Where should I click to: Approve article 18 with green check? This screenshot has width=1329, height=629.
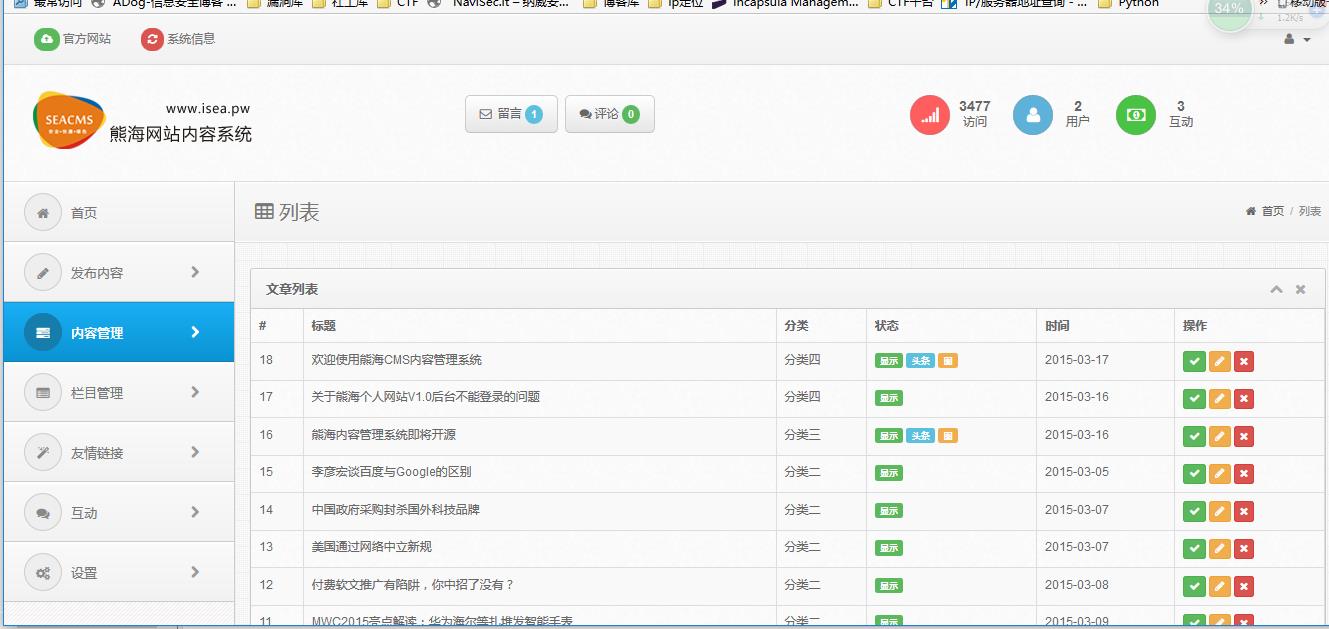pos(1194,362)
